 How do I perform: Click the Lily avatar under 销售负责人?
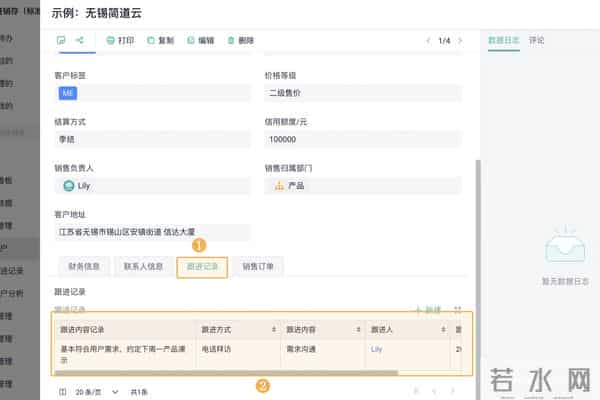click(68, 186)
